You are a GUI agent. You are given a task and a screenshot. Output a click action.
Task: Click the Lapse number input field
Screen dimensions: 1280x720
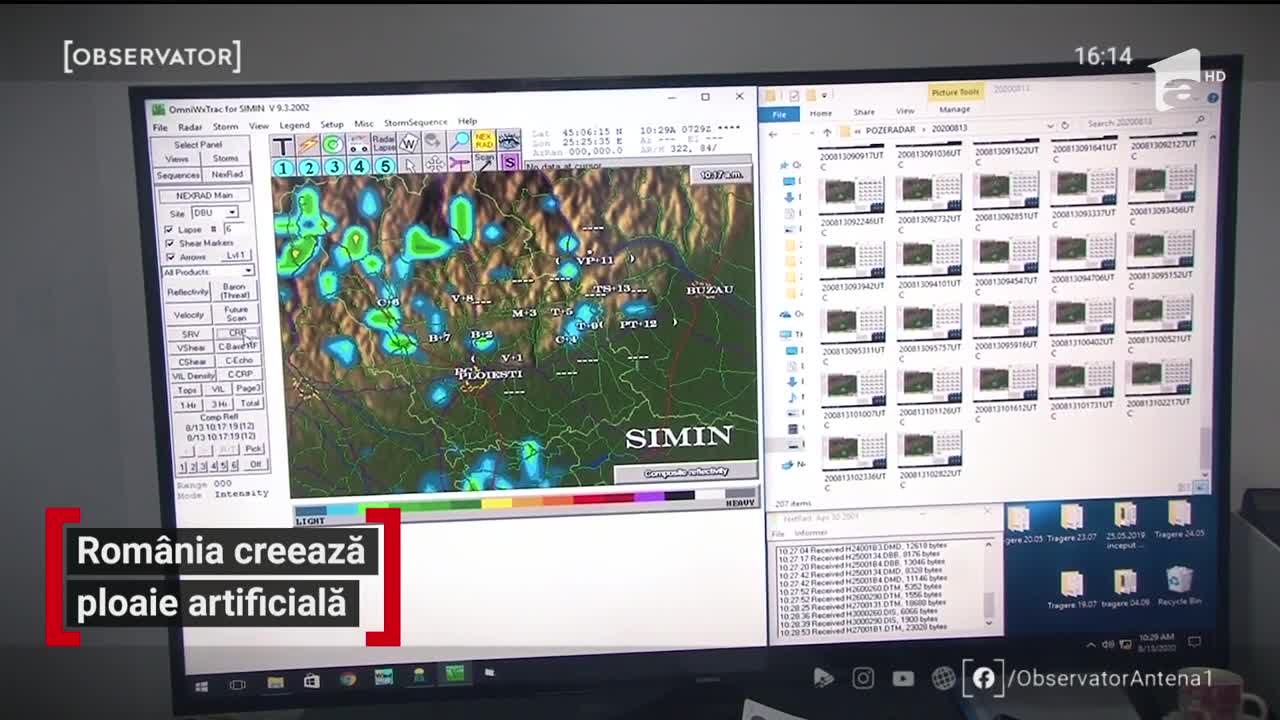click(236, 228)
